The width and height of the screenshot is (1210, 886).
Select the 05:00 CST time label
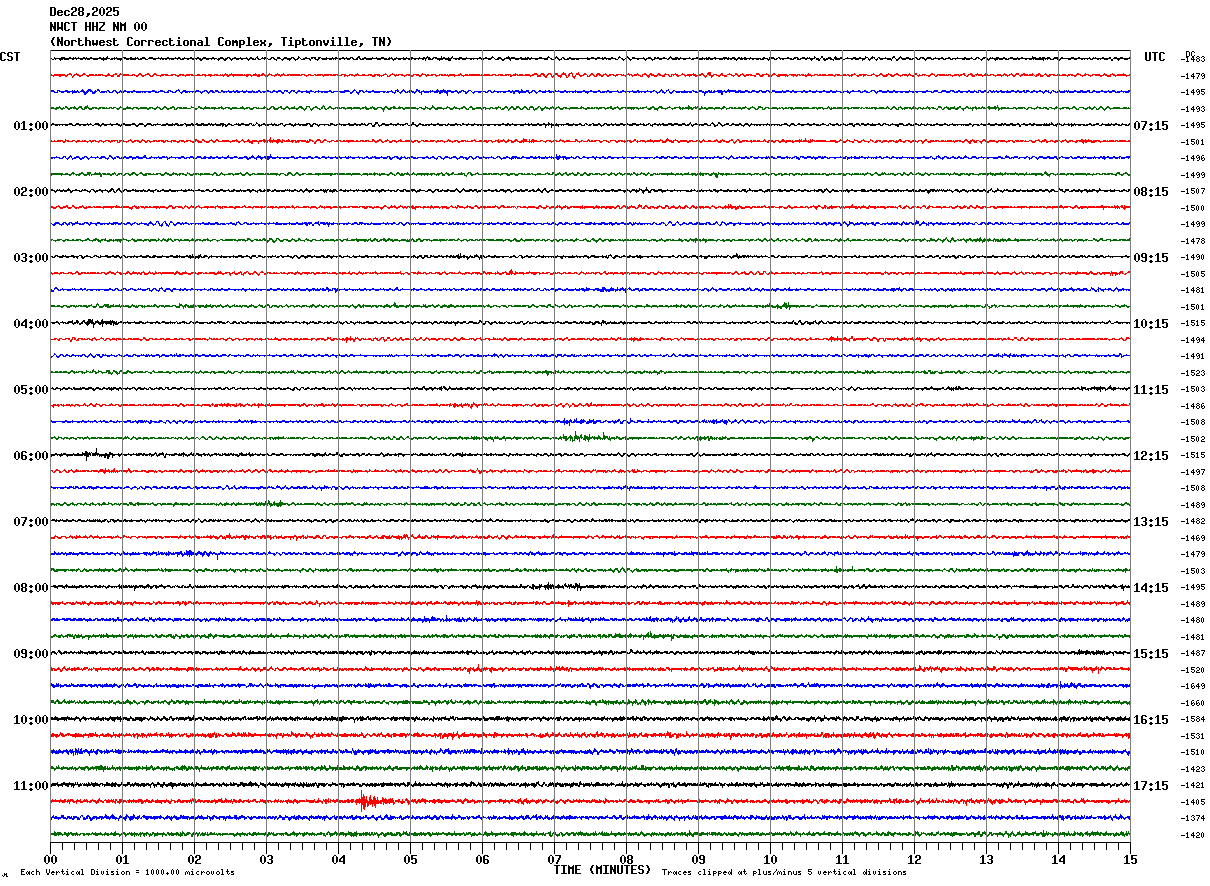pos(31,390)
